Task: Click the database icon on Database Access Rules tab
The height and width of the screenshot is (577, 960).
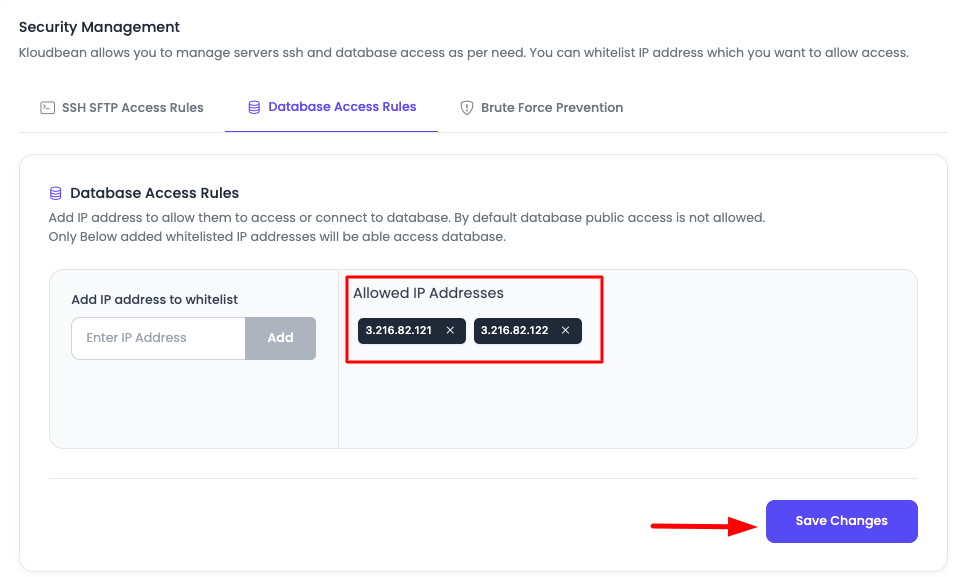Action: 253,107
